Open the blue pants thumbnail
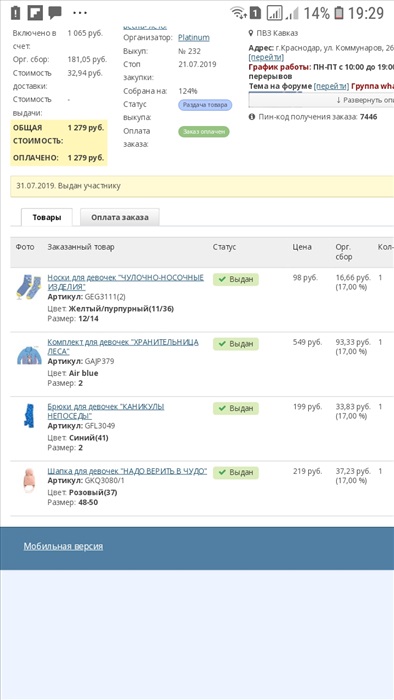The height and width of the screenshot is (700, 394). [x=29, y=416]
